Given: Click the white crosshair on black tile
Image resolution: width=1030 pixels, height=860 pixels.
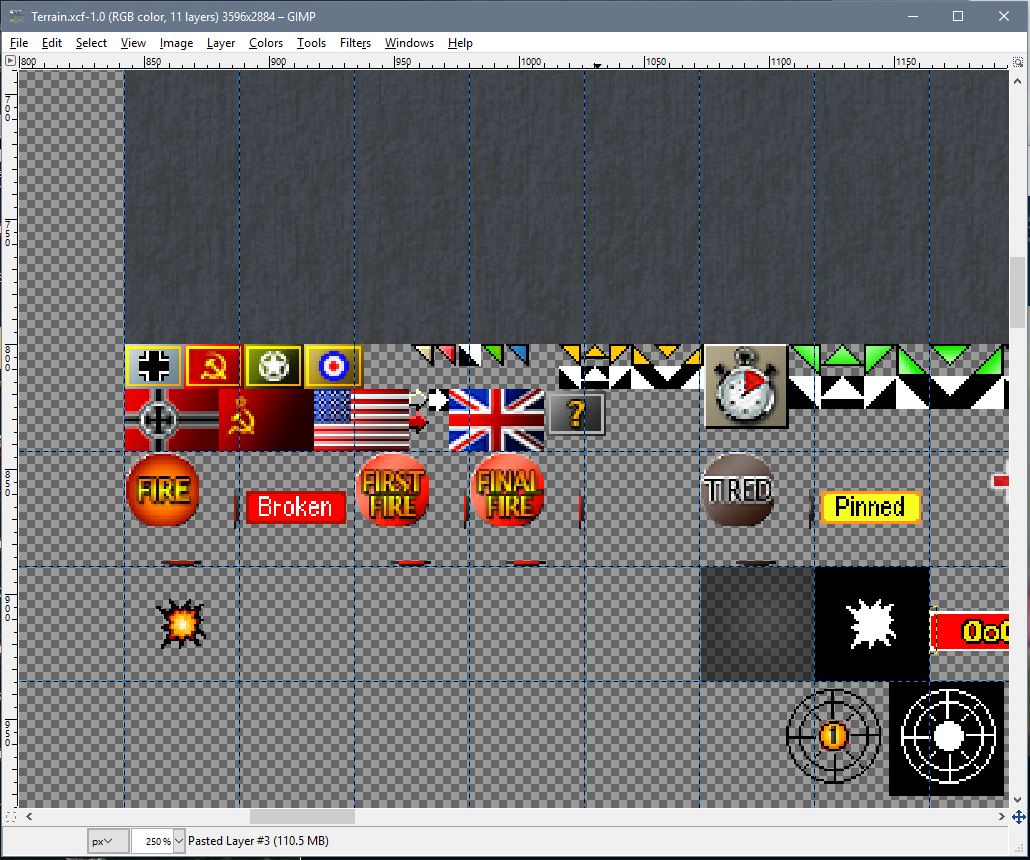Looking at the screenshot, I should [x=947, y=738].
